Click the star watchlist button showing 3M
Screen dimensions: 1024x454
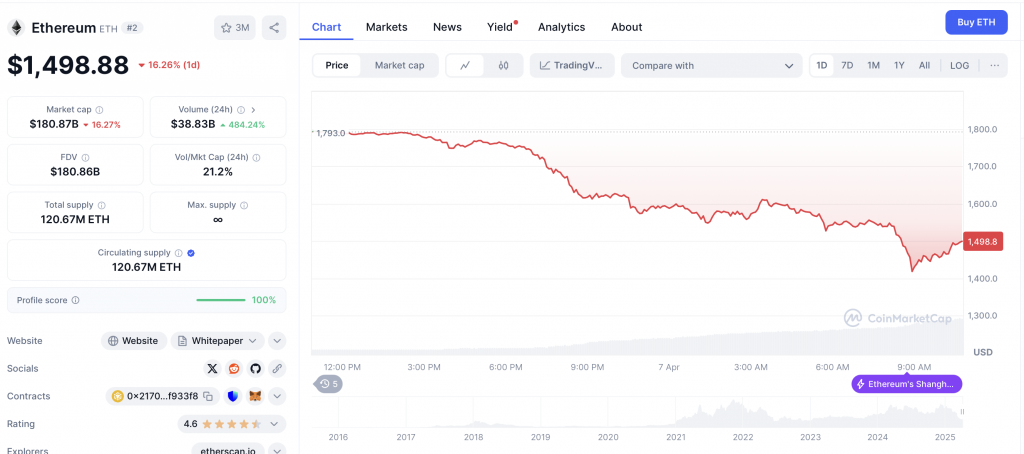[x=235, y=27]
